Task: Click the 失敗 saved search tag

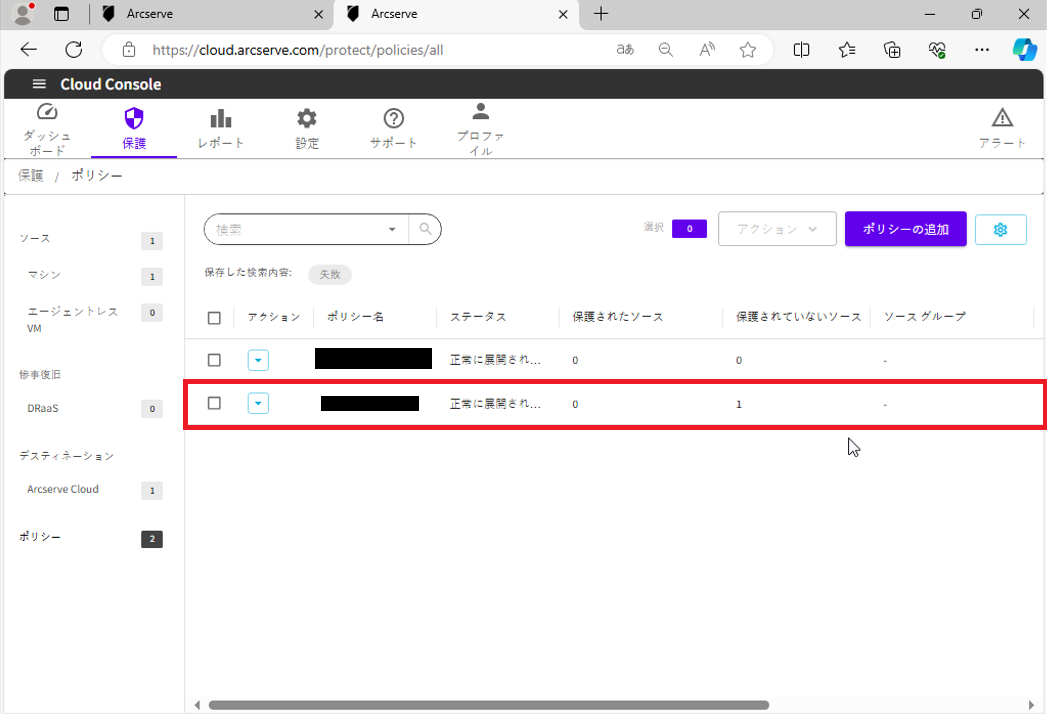Action: 329,274
